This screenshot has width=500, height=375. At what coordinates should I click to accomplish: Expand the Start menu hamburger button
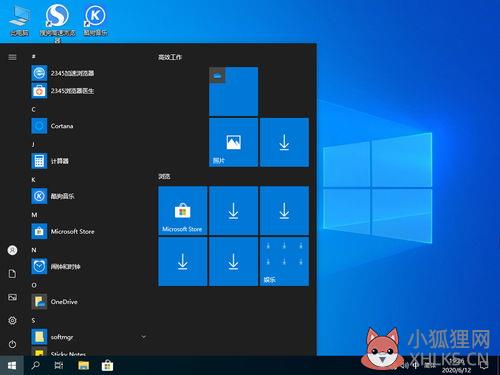click(12, 57)
